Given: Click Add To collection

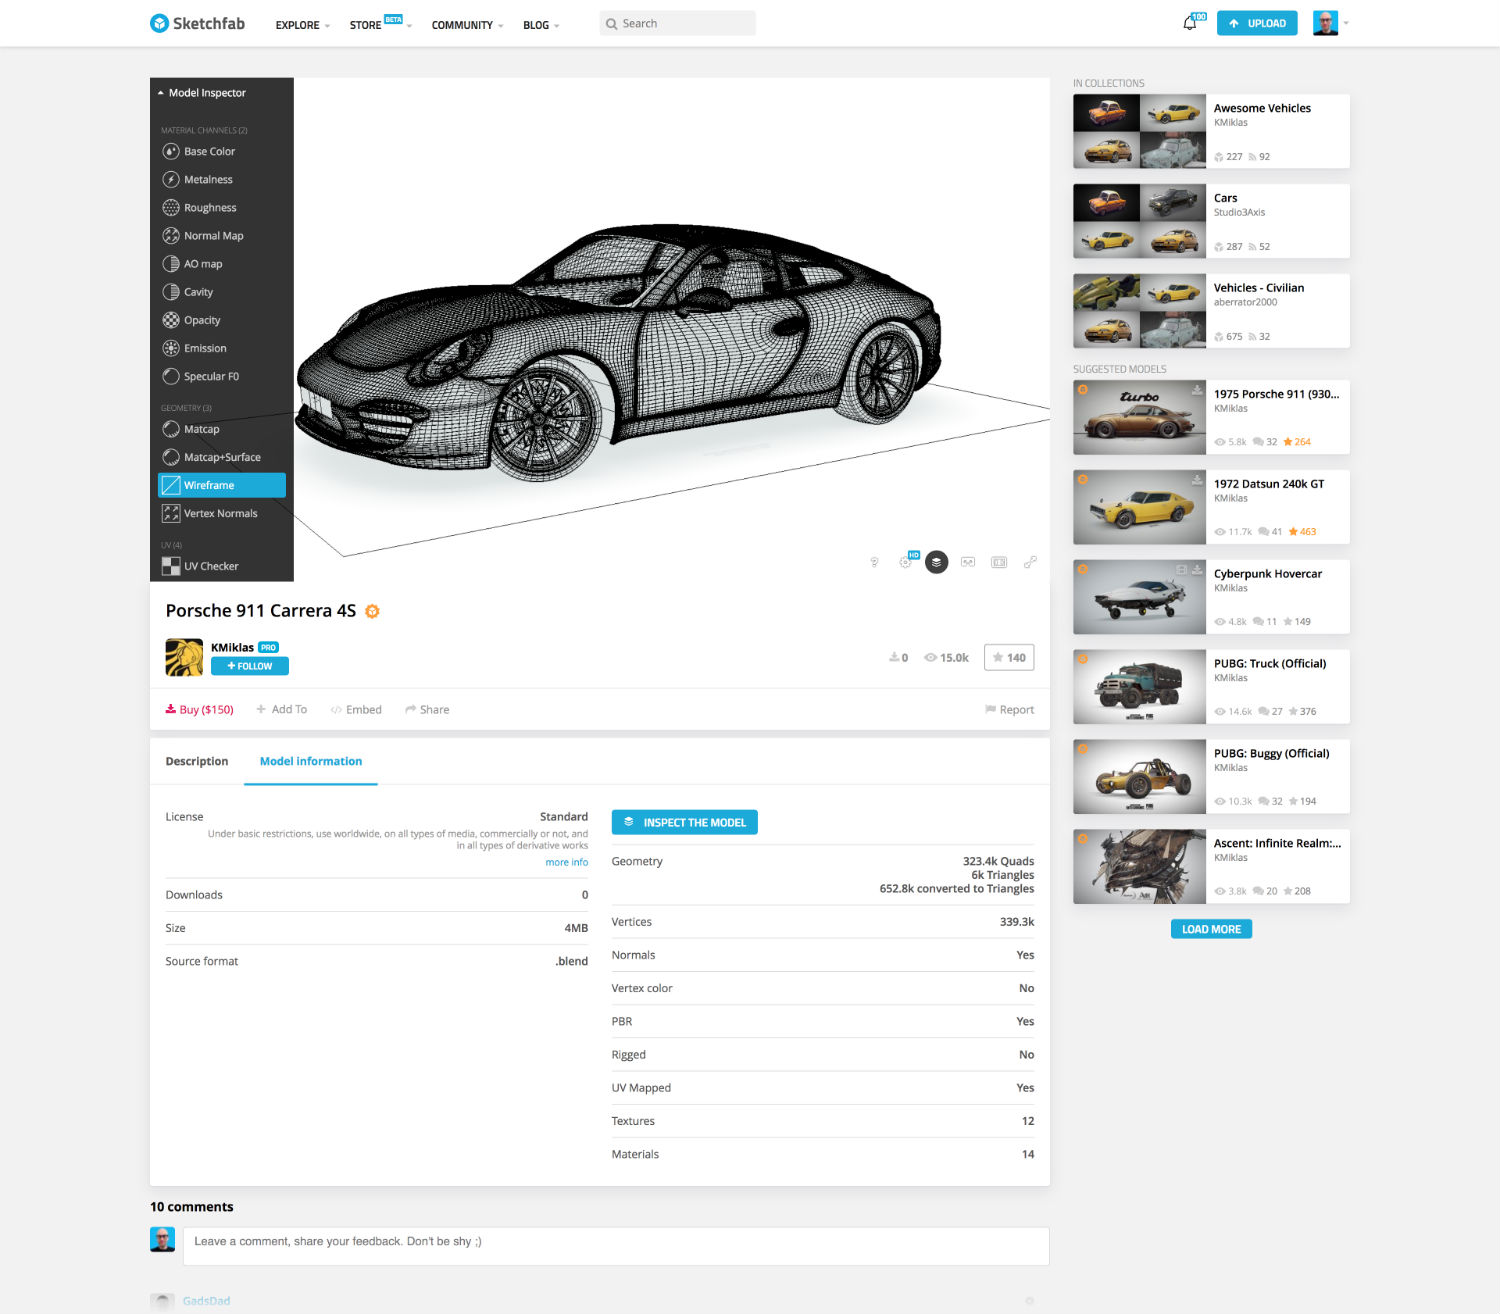Looking at the screenshot, I should pos(281,710).
